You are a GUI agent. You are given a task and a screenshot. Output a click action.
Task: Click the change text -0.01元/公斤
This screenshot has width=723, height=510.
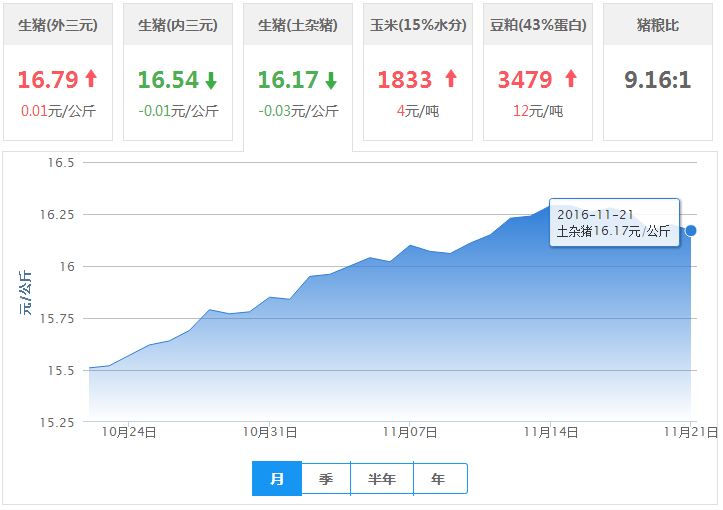point(178,111)
